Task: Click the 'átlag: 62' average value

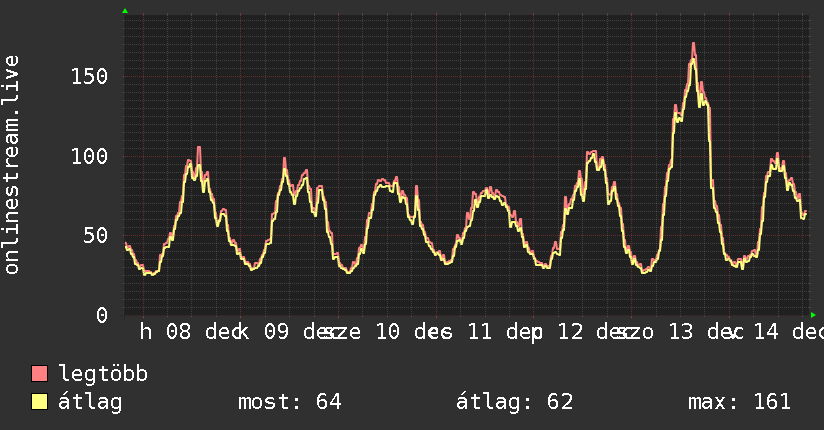Action: [514, 402]
